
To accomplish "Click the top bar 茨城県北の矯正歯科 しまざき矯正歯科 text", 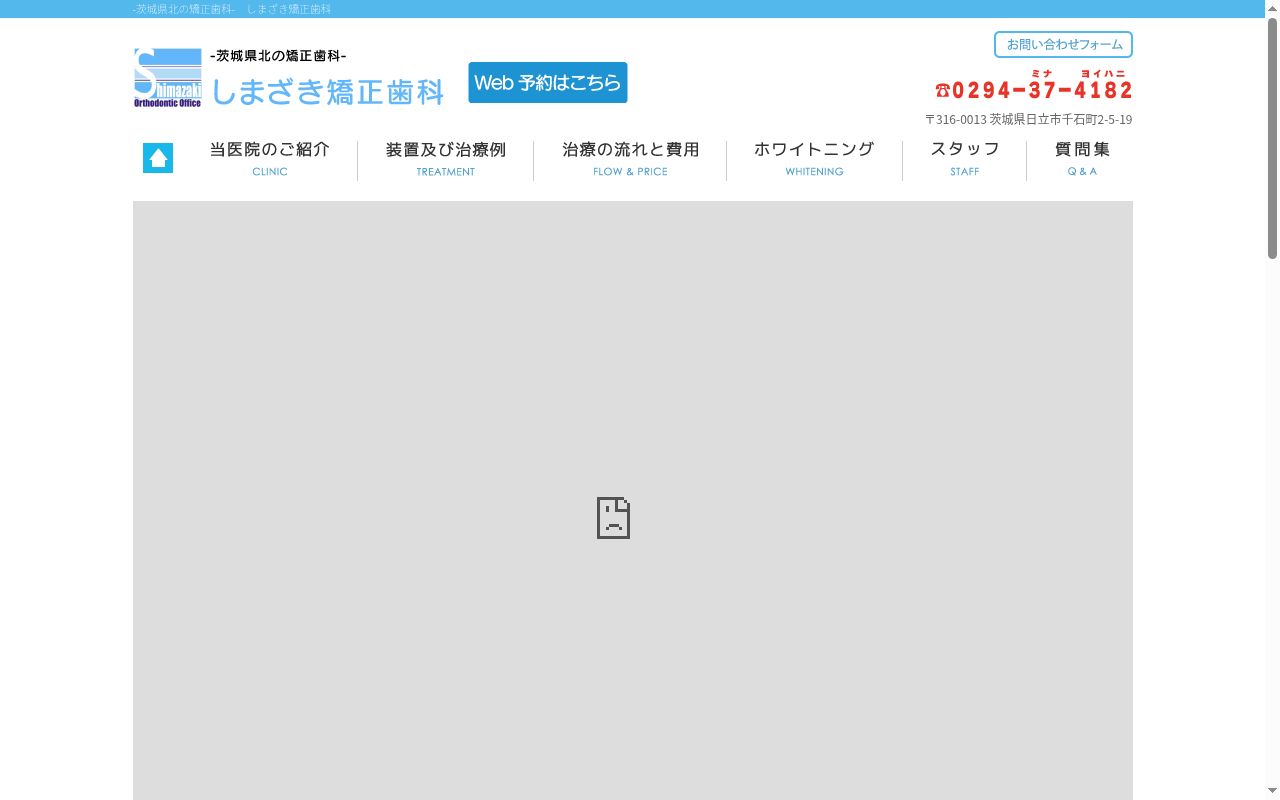I will [x=231, y=9].
